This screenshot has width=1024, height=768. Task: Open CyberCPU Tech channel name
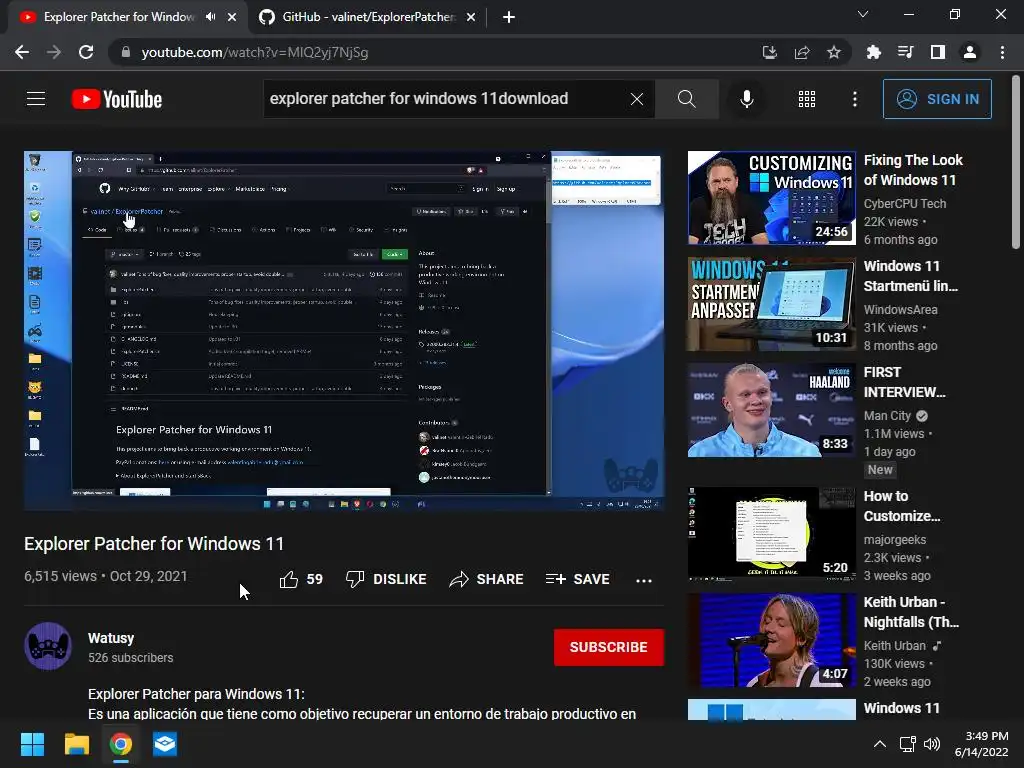point(904,204)
